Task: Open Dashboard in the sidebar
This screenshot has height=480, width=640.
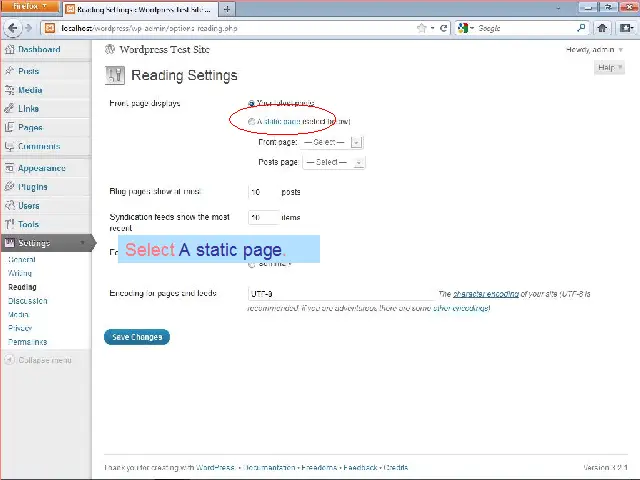Action: pyautogui.click(x=39, y=49)
